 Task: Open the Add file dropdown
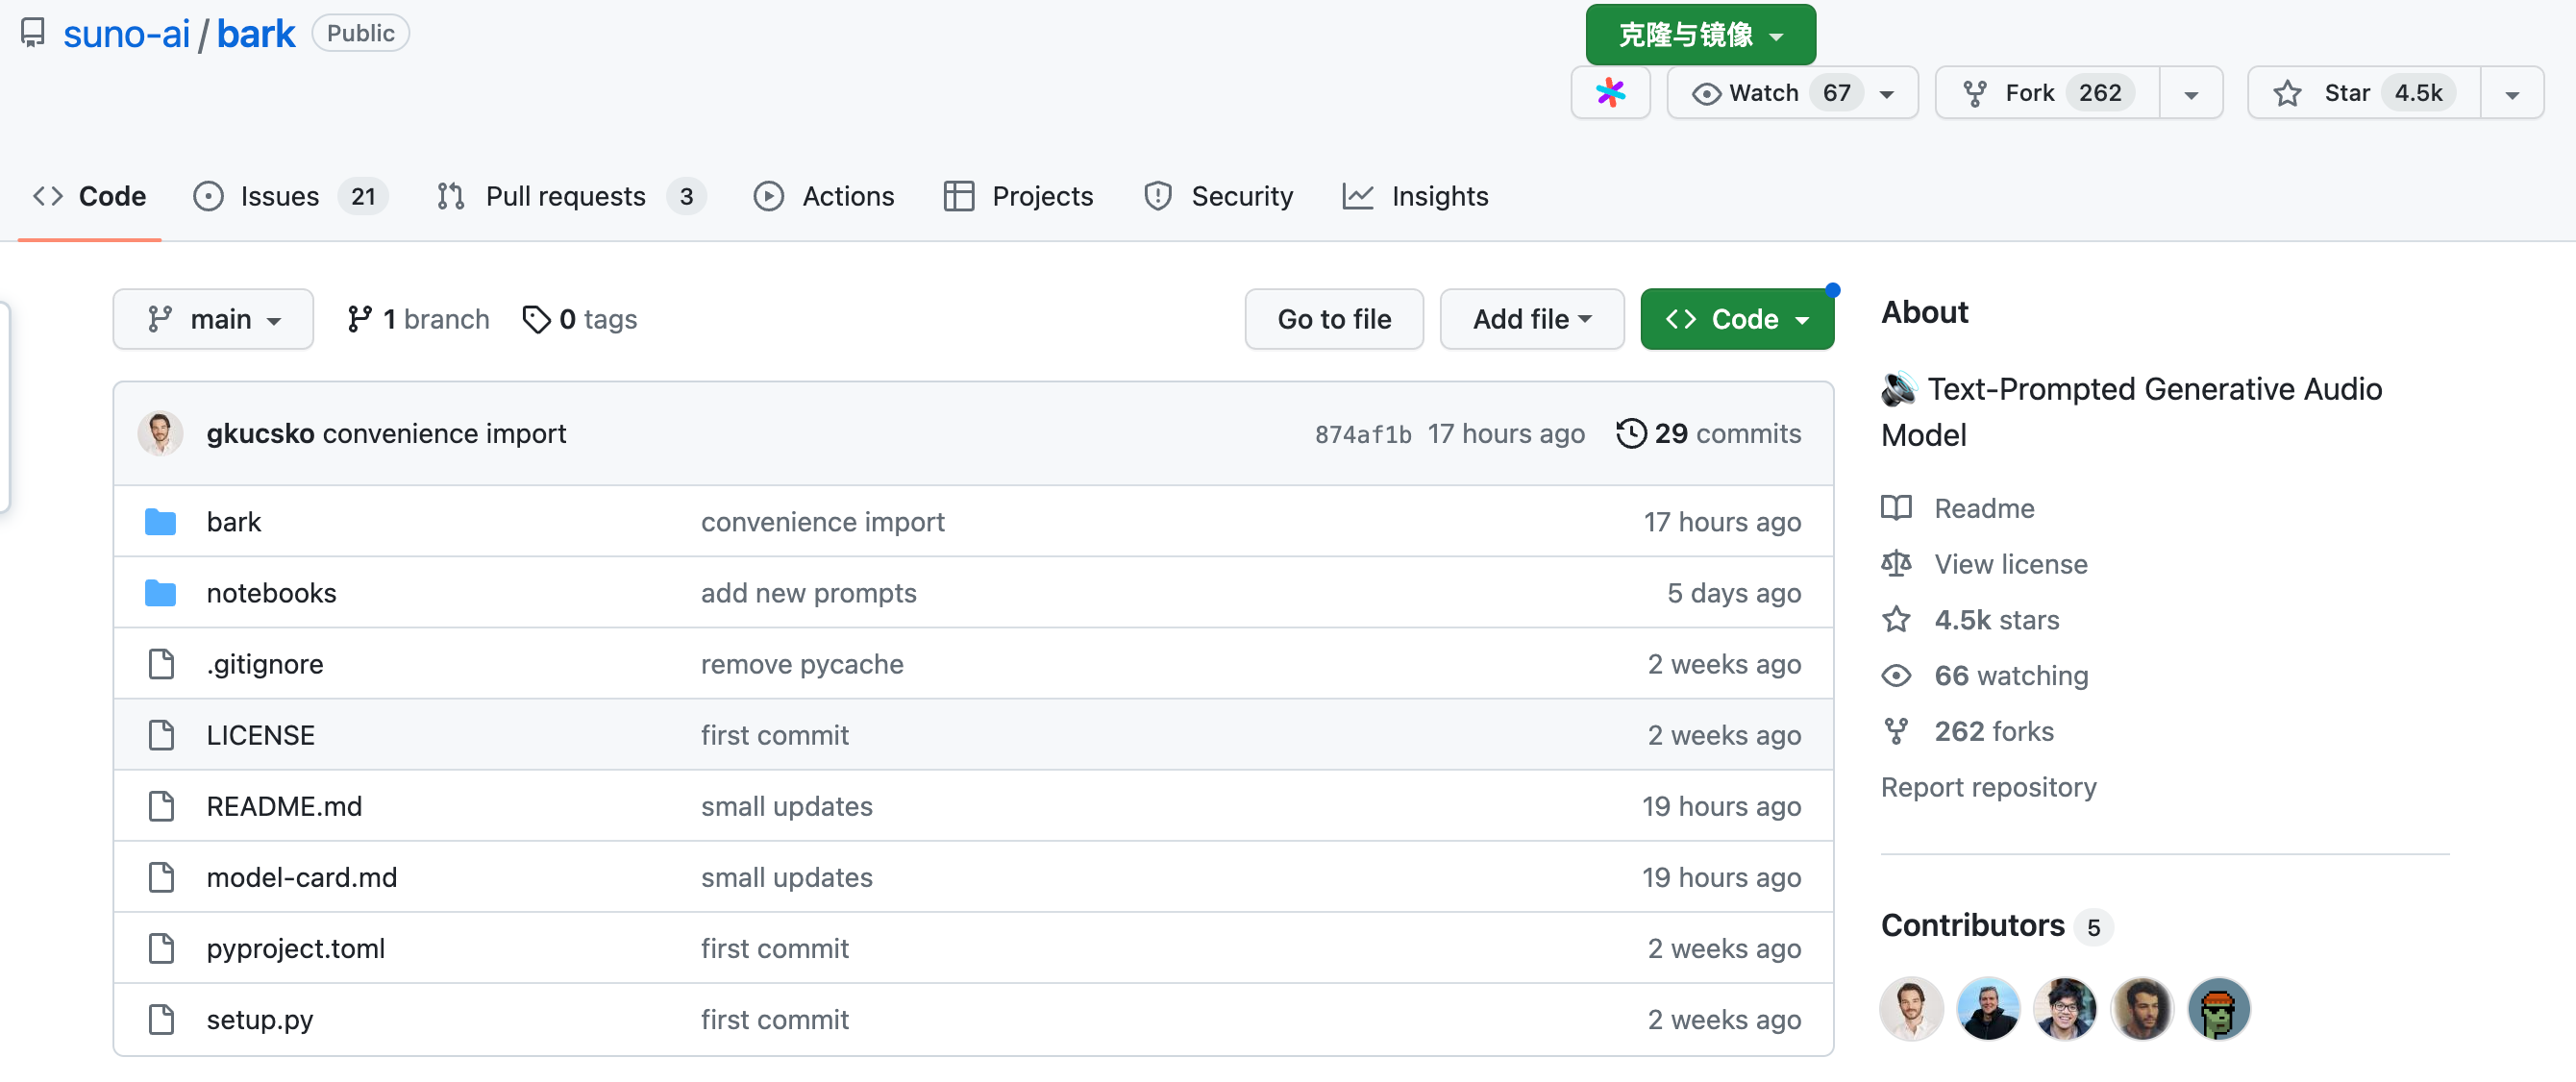1531,318
